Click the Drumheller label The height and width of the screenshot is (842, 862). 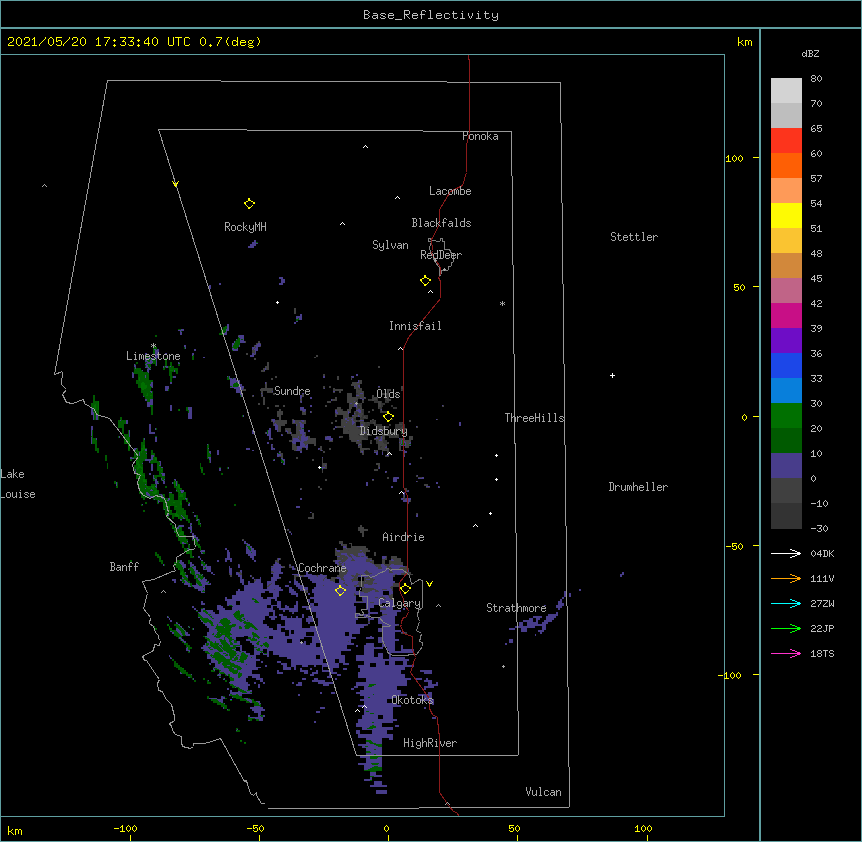(x=638, y=487)
